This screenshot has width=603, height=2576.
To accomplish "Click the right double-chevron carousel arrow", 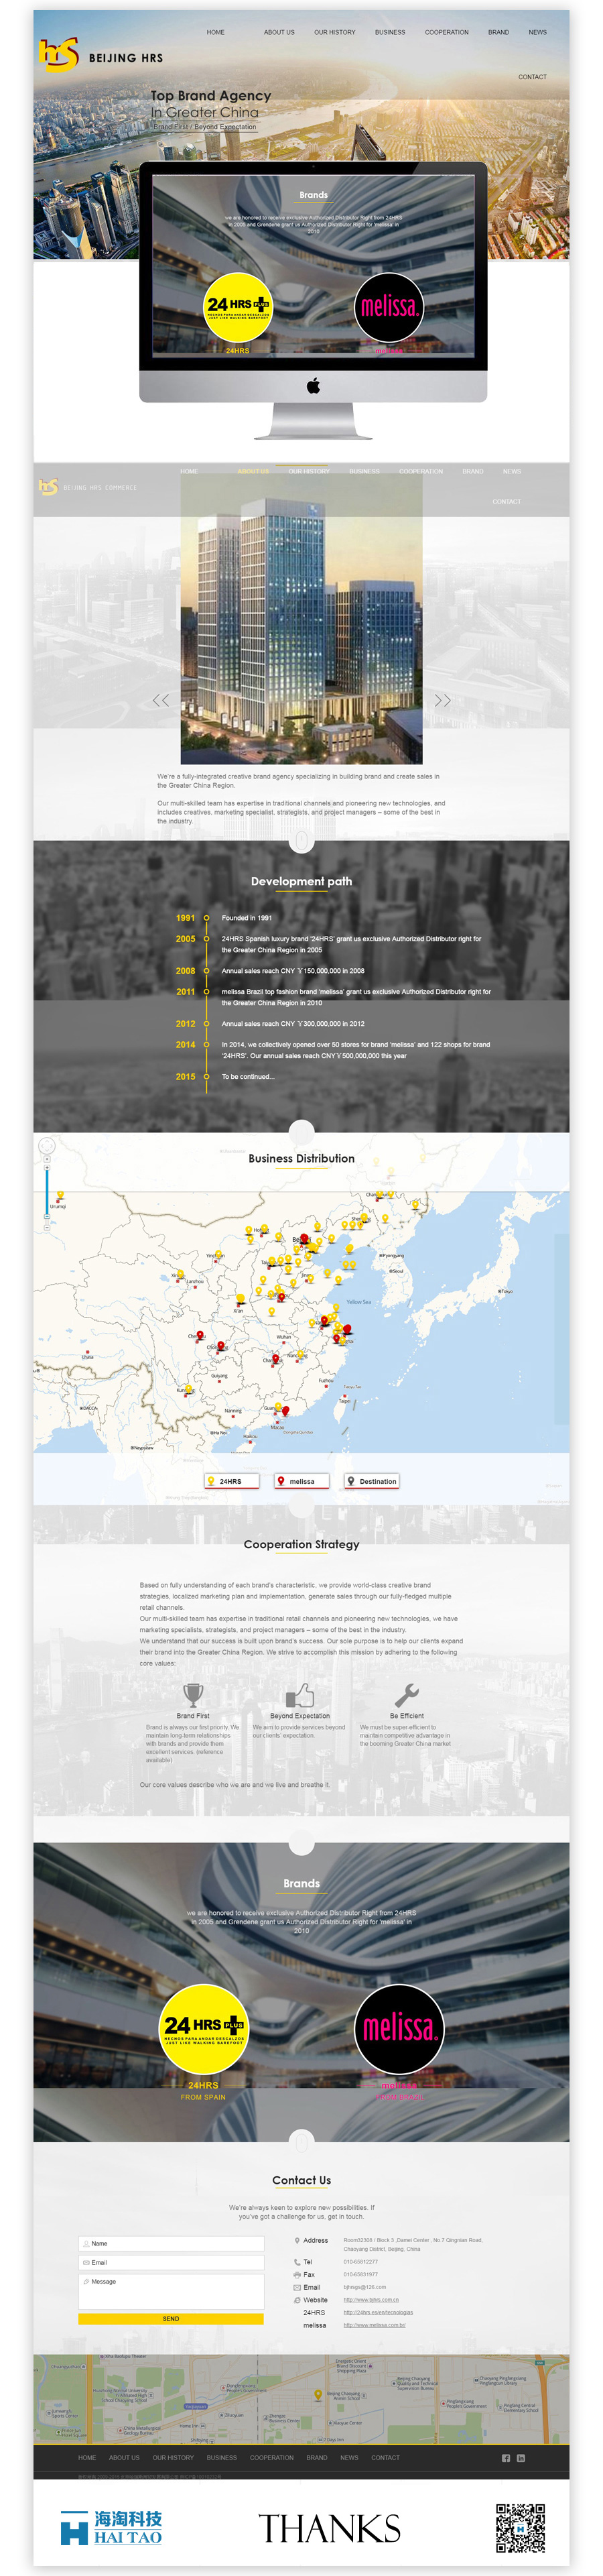I will (x=442, y=700).
